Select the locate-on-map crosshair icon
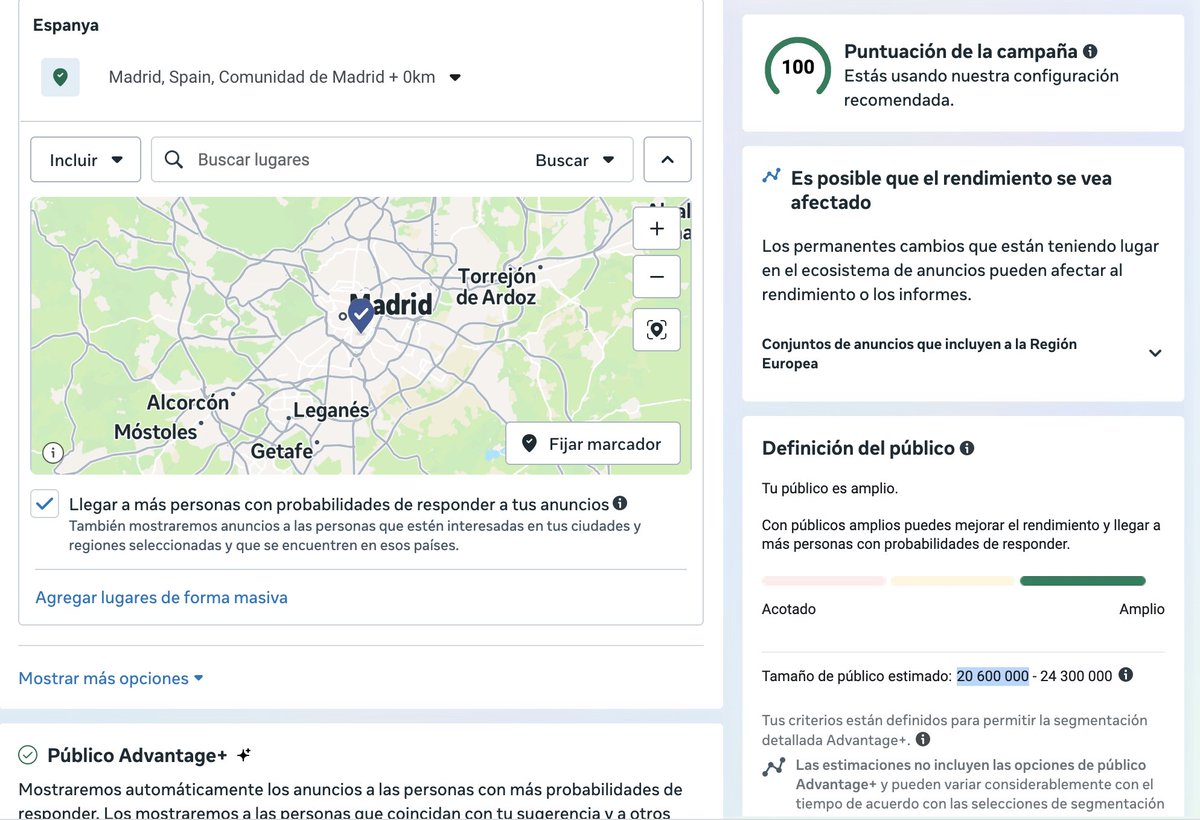Image resolution: width=1200 pixels, height=820 pixels. 656,329
